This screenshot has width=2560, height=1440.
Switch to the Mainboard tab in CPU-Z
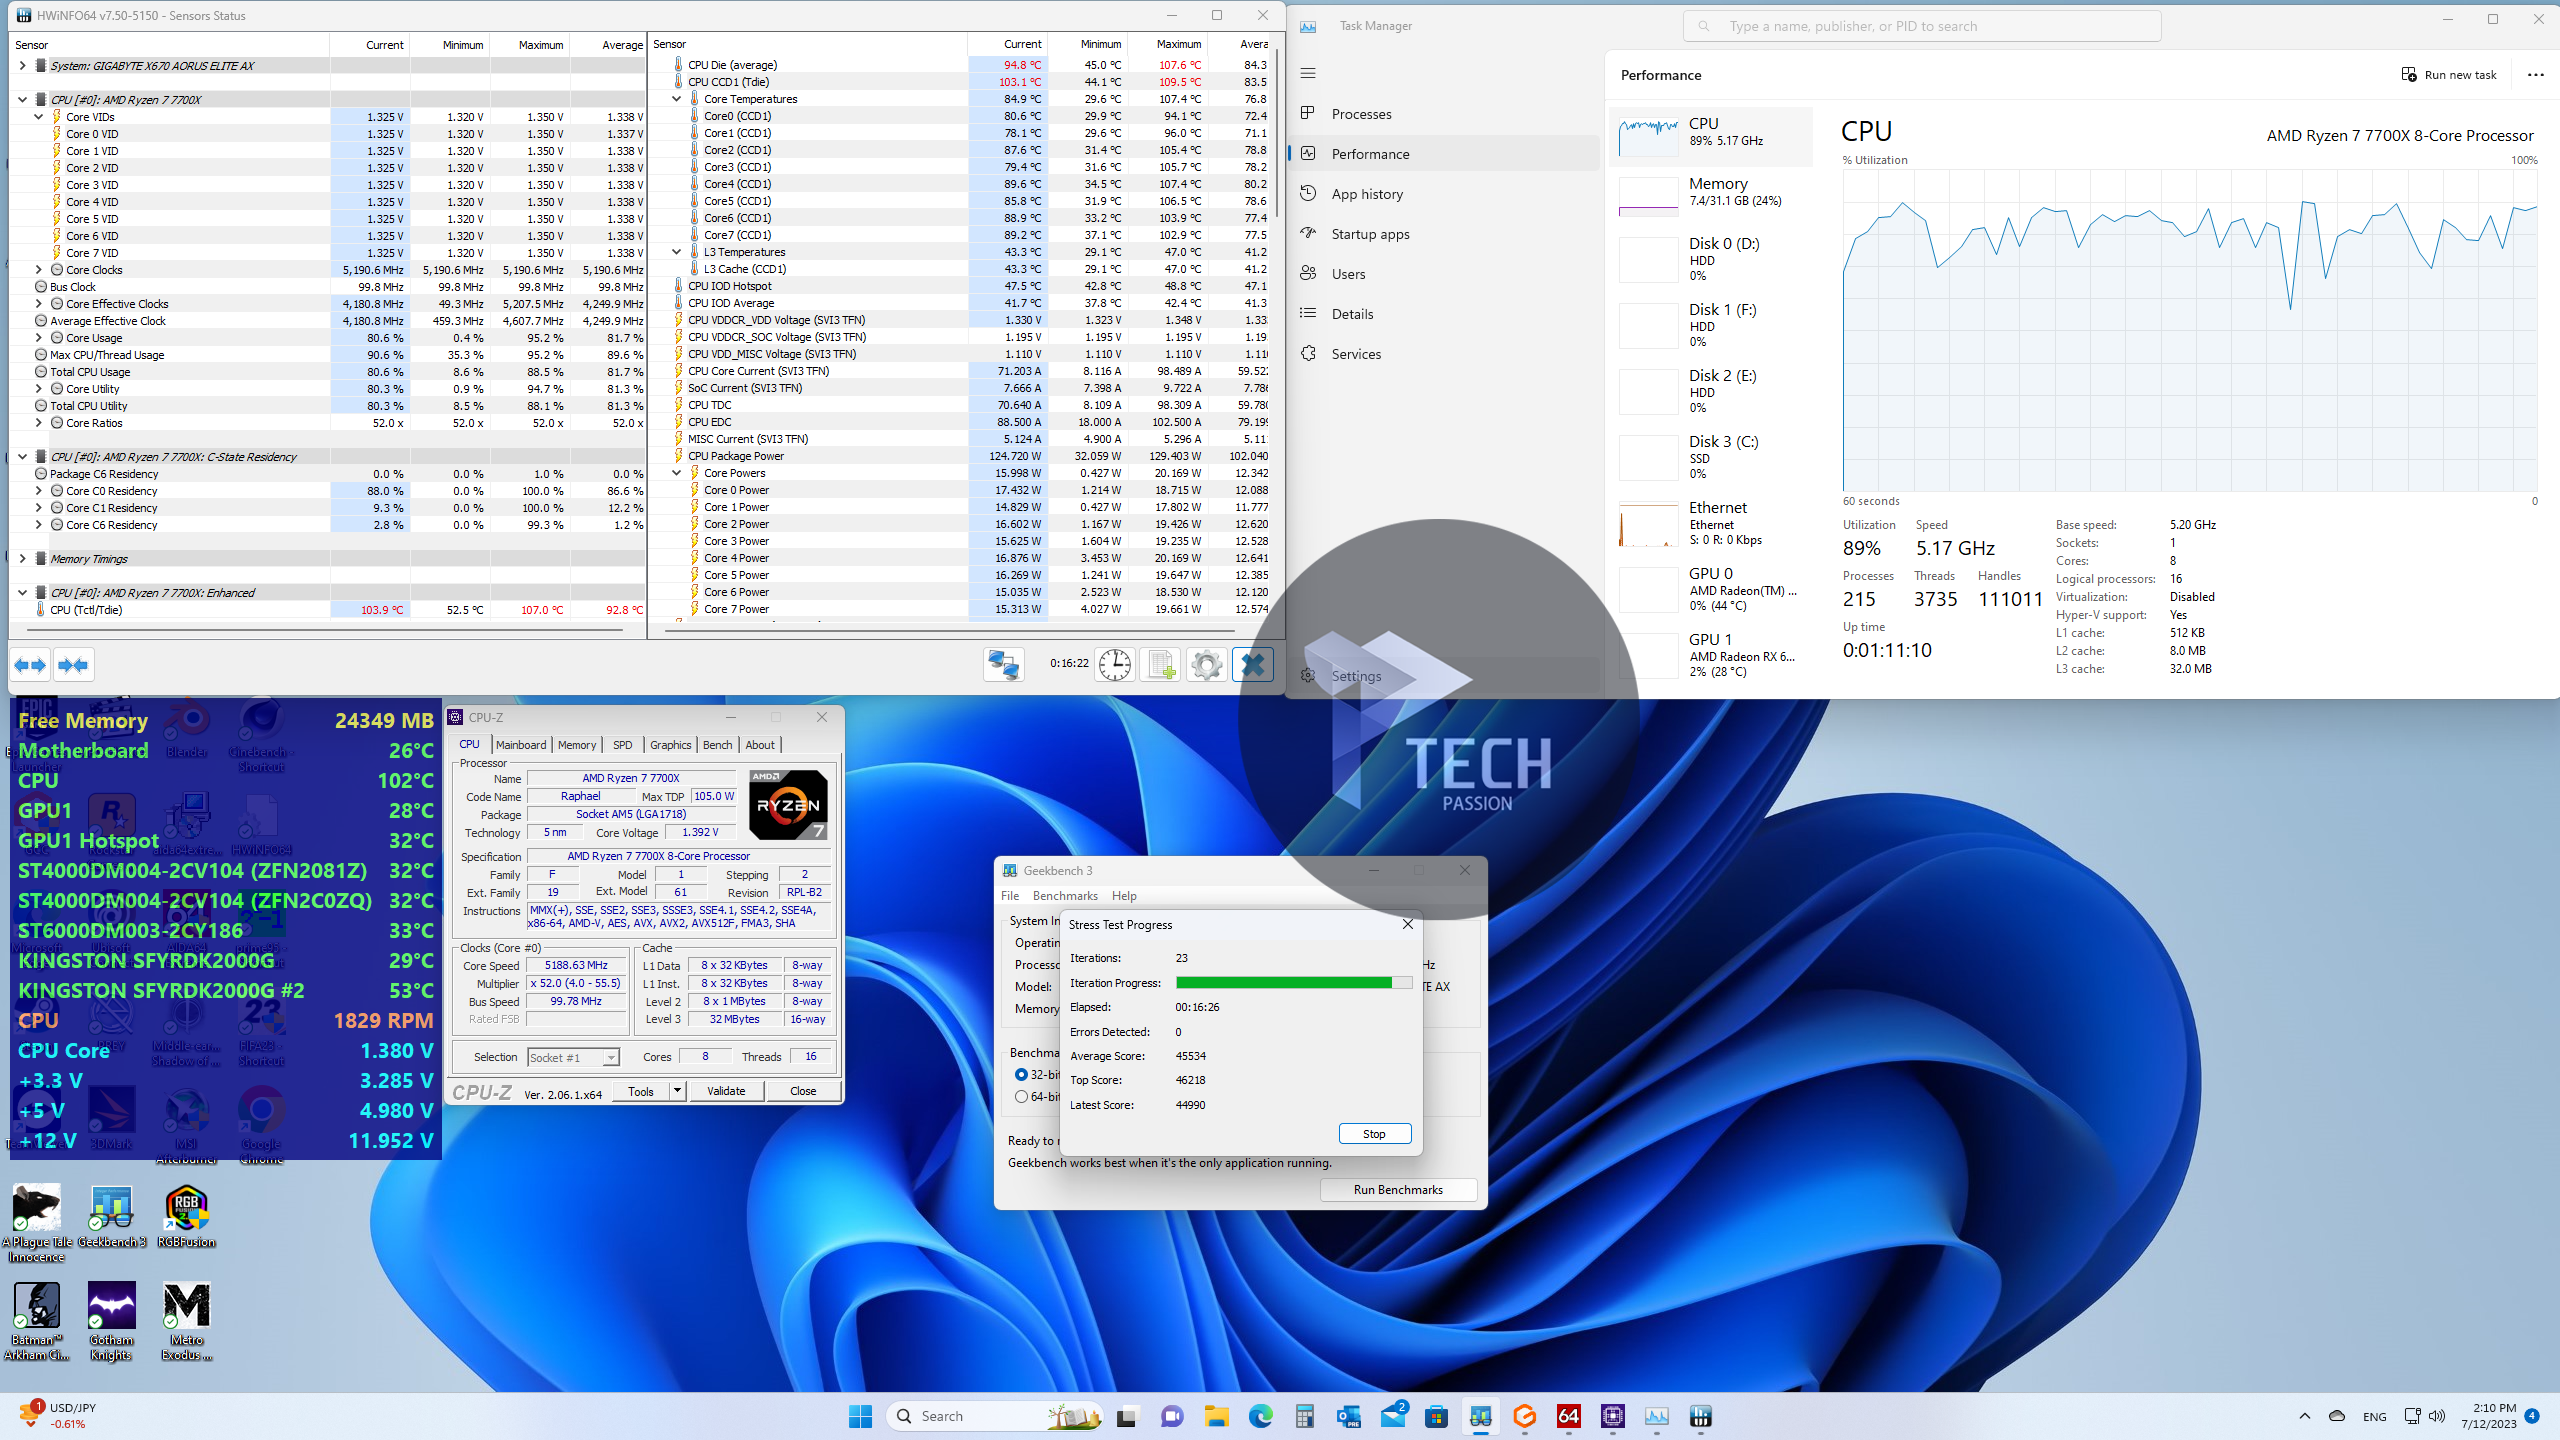[521, 745]
